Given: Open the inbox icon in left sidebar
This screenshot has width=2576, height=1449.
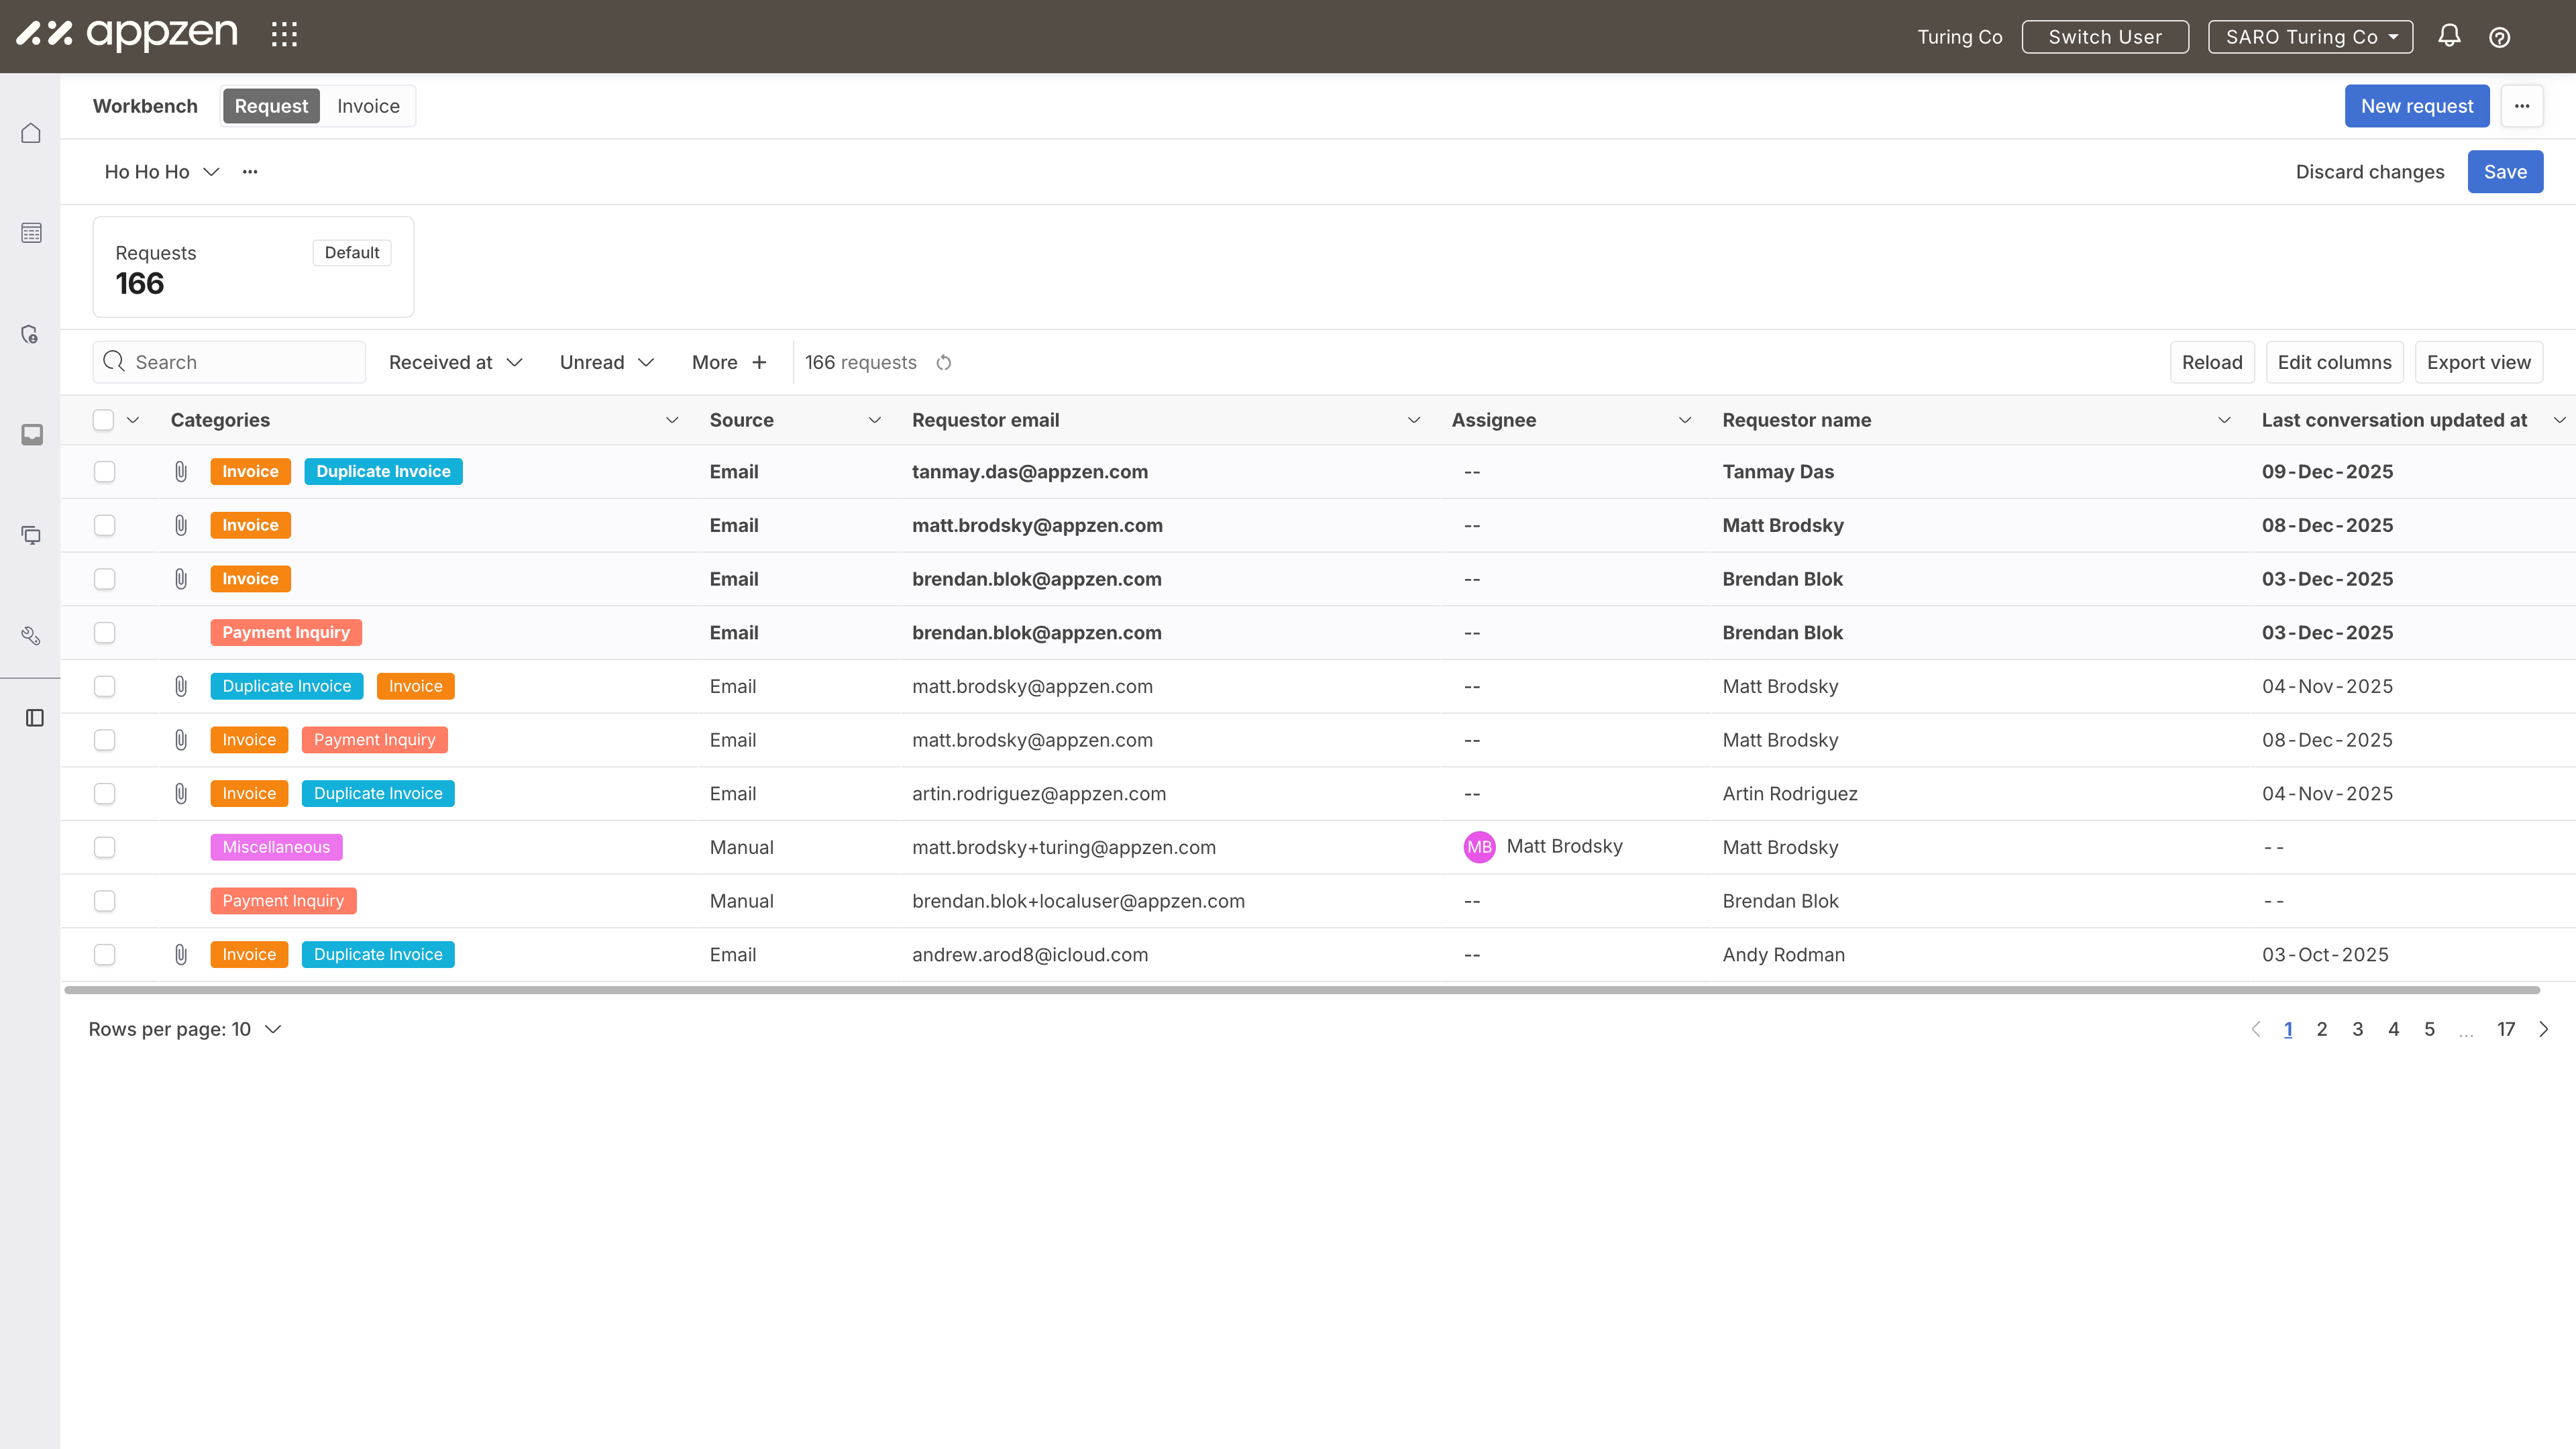Looking at the screenshot, I should (x=32, y=434).
